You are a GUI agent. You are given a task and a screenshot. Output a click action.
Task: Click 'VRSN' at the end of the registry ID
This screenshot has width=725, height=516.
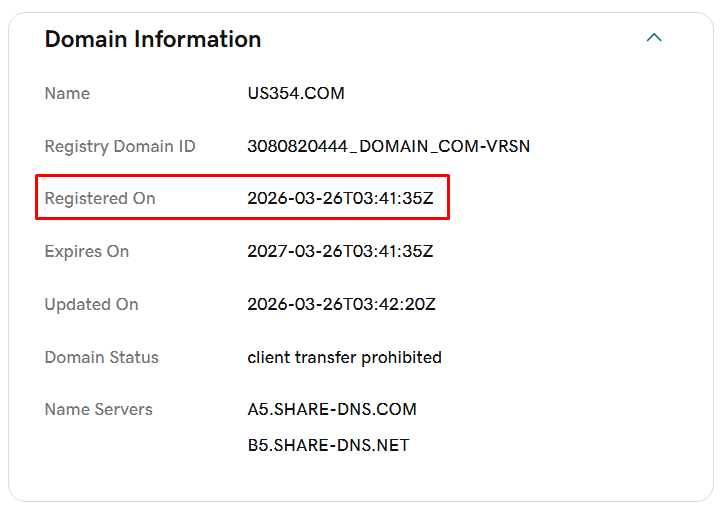click(x=509, y=146)
